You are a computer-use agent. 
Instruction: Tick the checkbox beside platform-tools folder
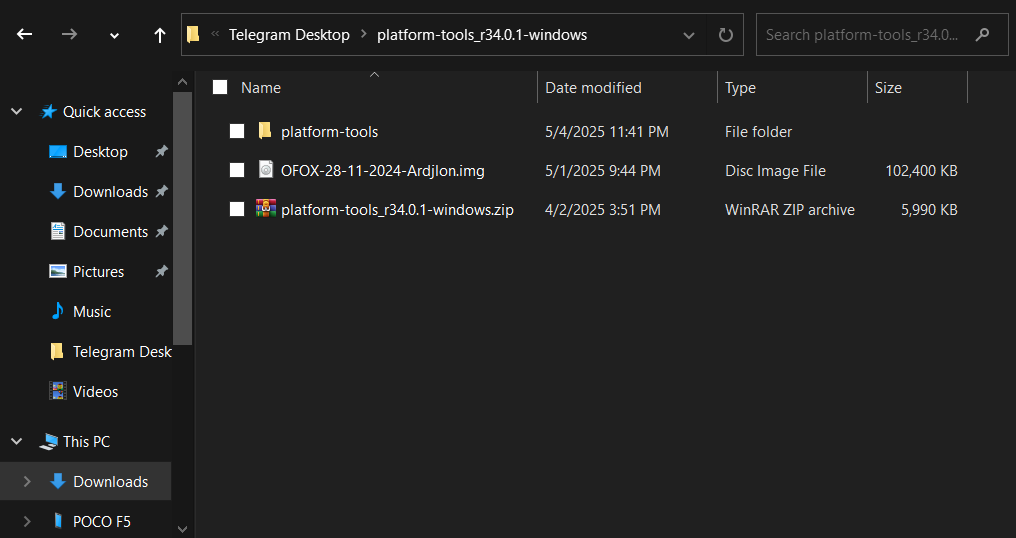(x=237, y=131)
